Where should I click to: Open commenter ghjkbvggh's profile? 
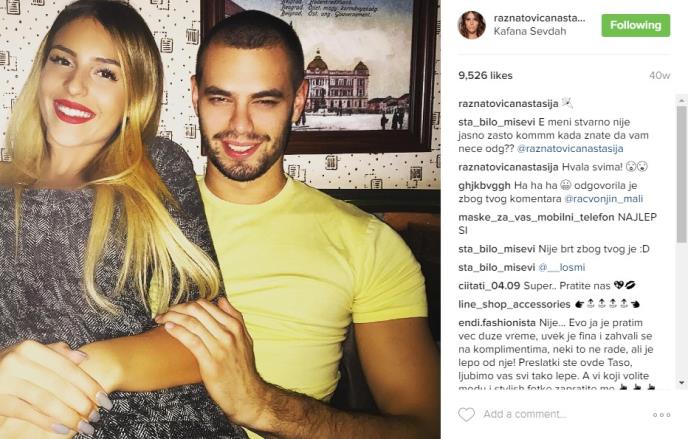484,186
